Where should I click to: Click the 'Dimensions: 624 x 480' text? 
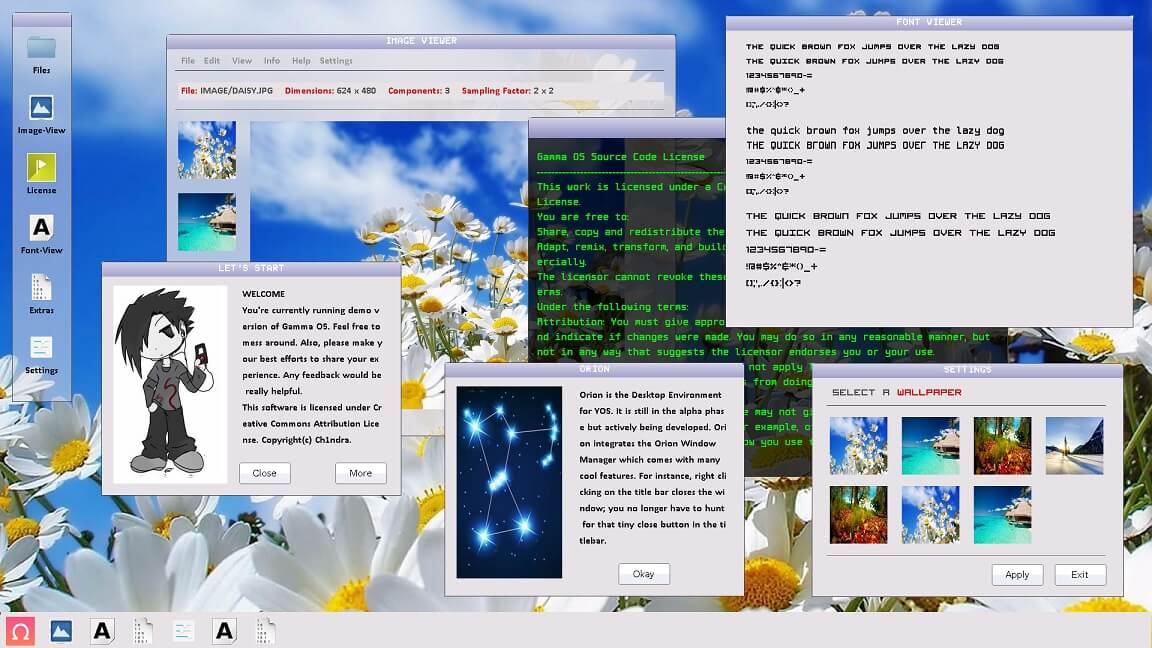coord(331,91)
